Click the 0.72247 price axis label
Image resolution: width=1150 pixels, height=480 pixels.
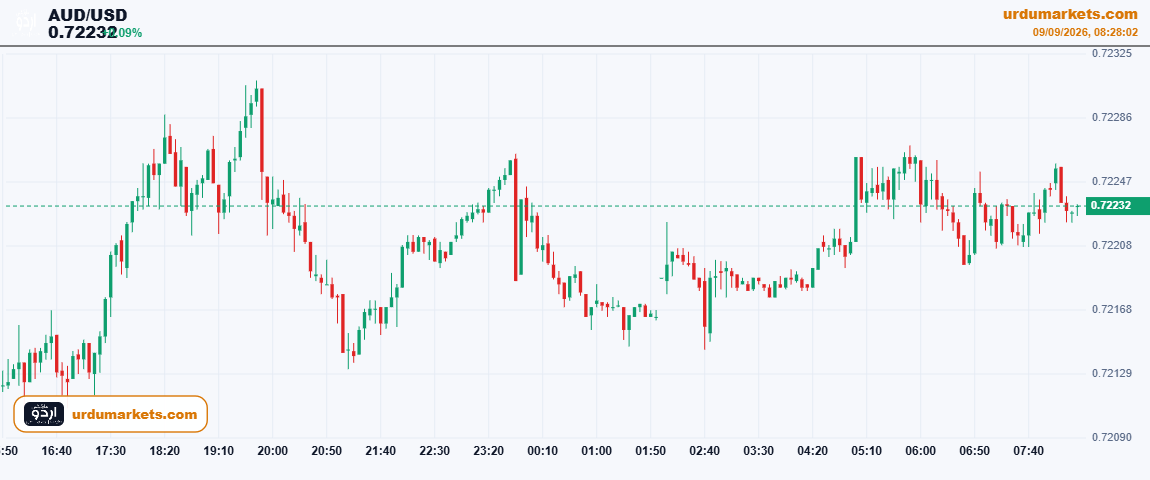point(1110,181)
